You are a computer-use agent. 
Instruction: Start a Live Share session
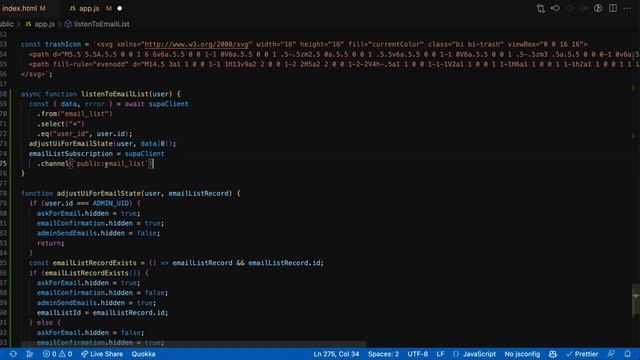[102, 354]
